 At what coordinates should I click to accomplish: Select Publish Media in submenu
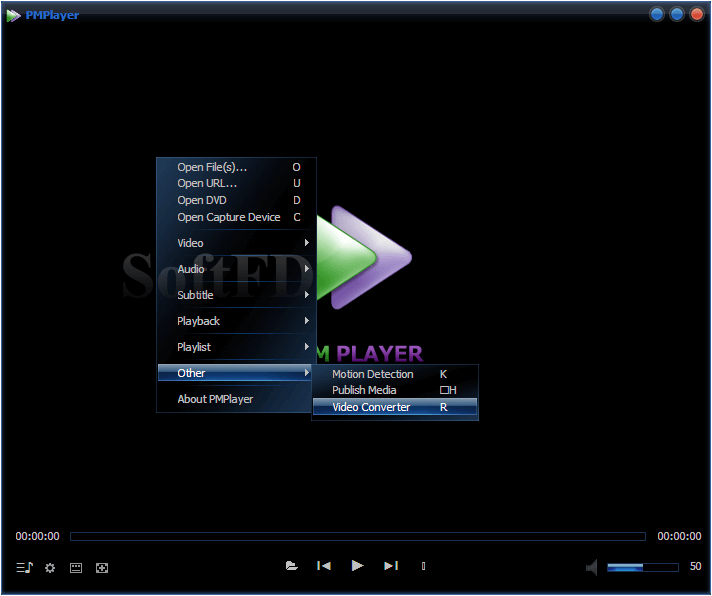coord(395,390)
